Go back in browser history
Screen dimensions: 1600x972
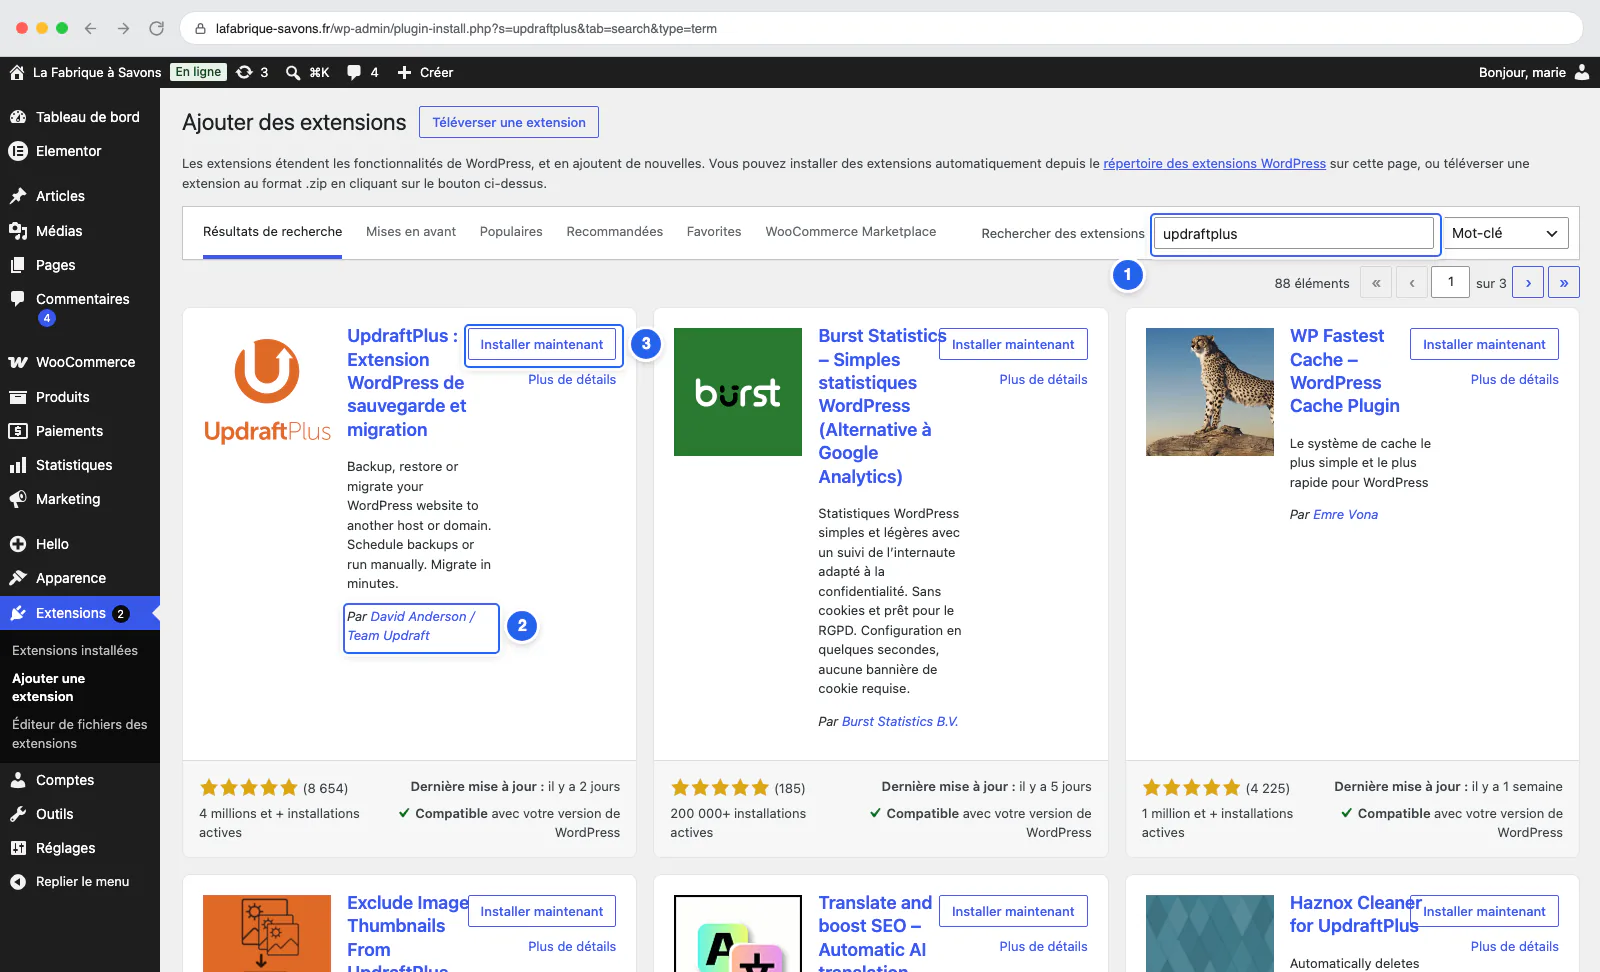click(90, 28)
